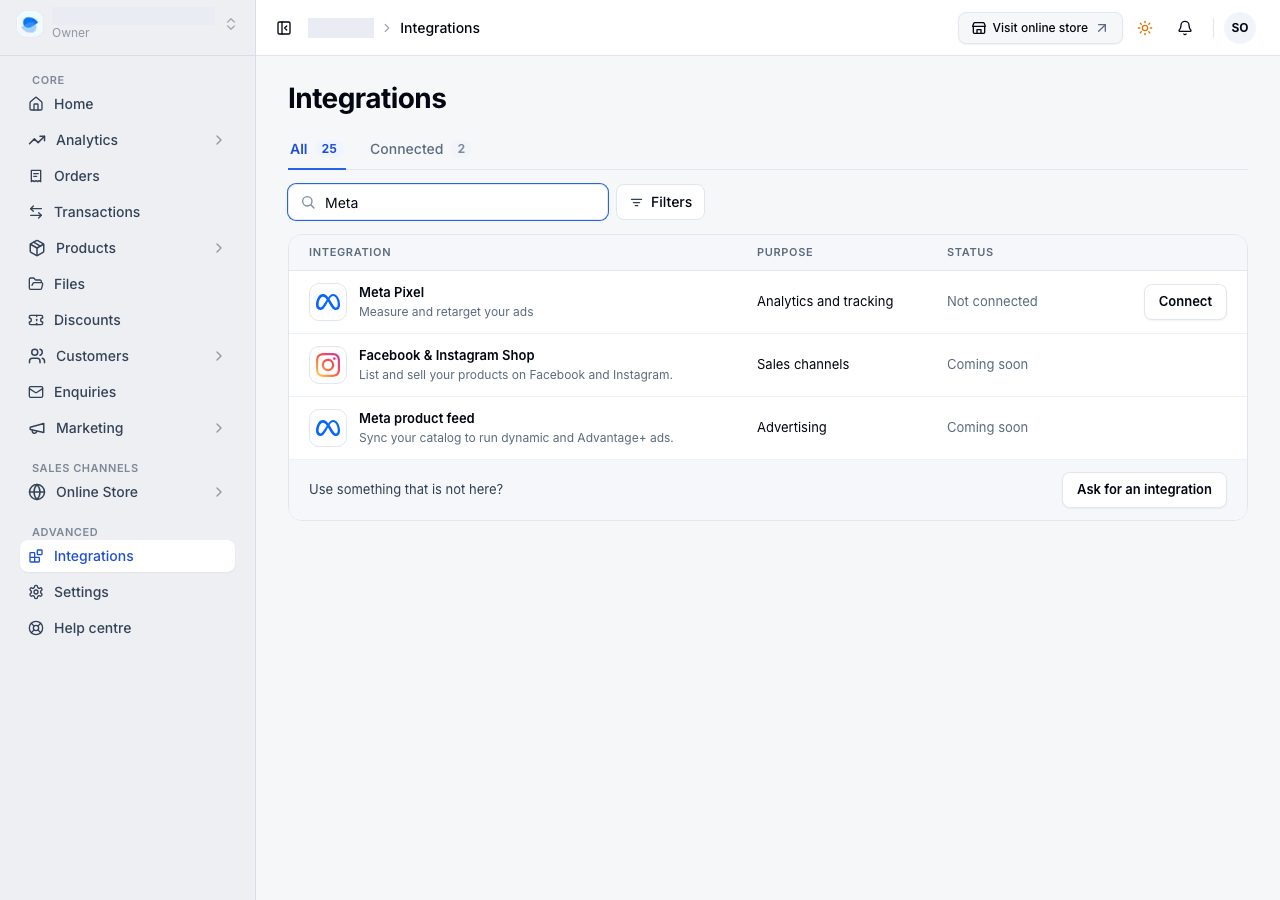
Task: Click the Facebook & Instagram Shop title
Action: click(x=447, y=355)
